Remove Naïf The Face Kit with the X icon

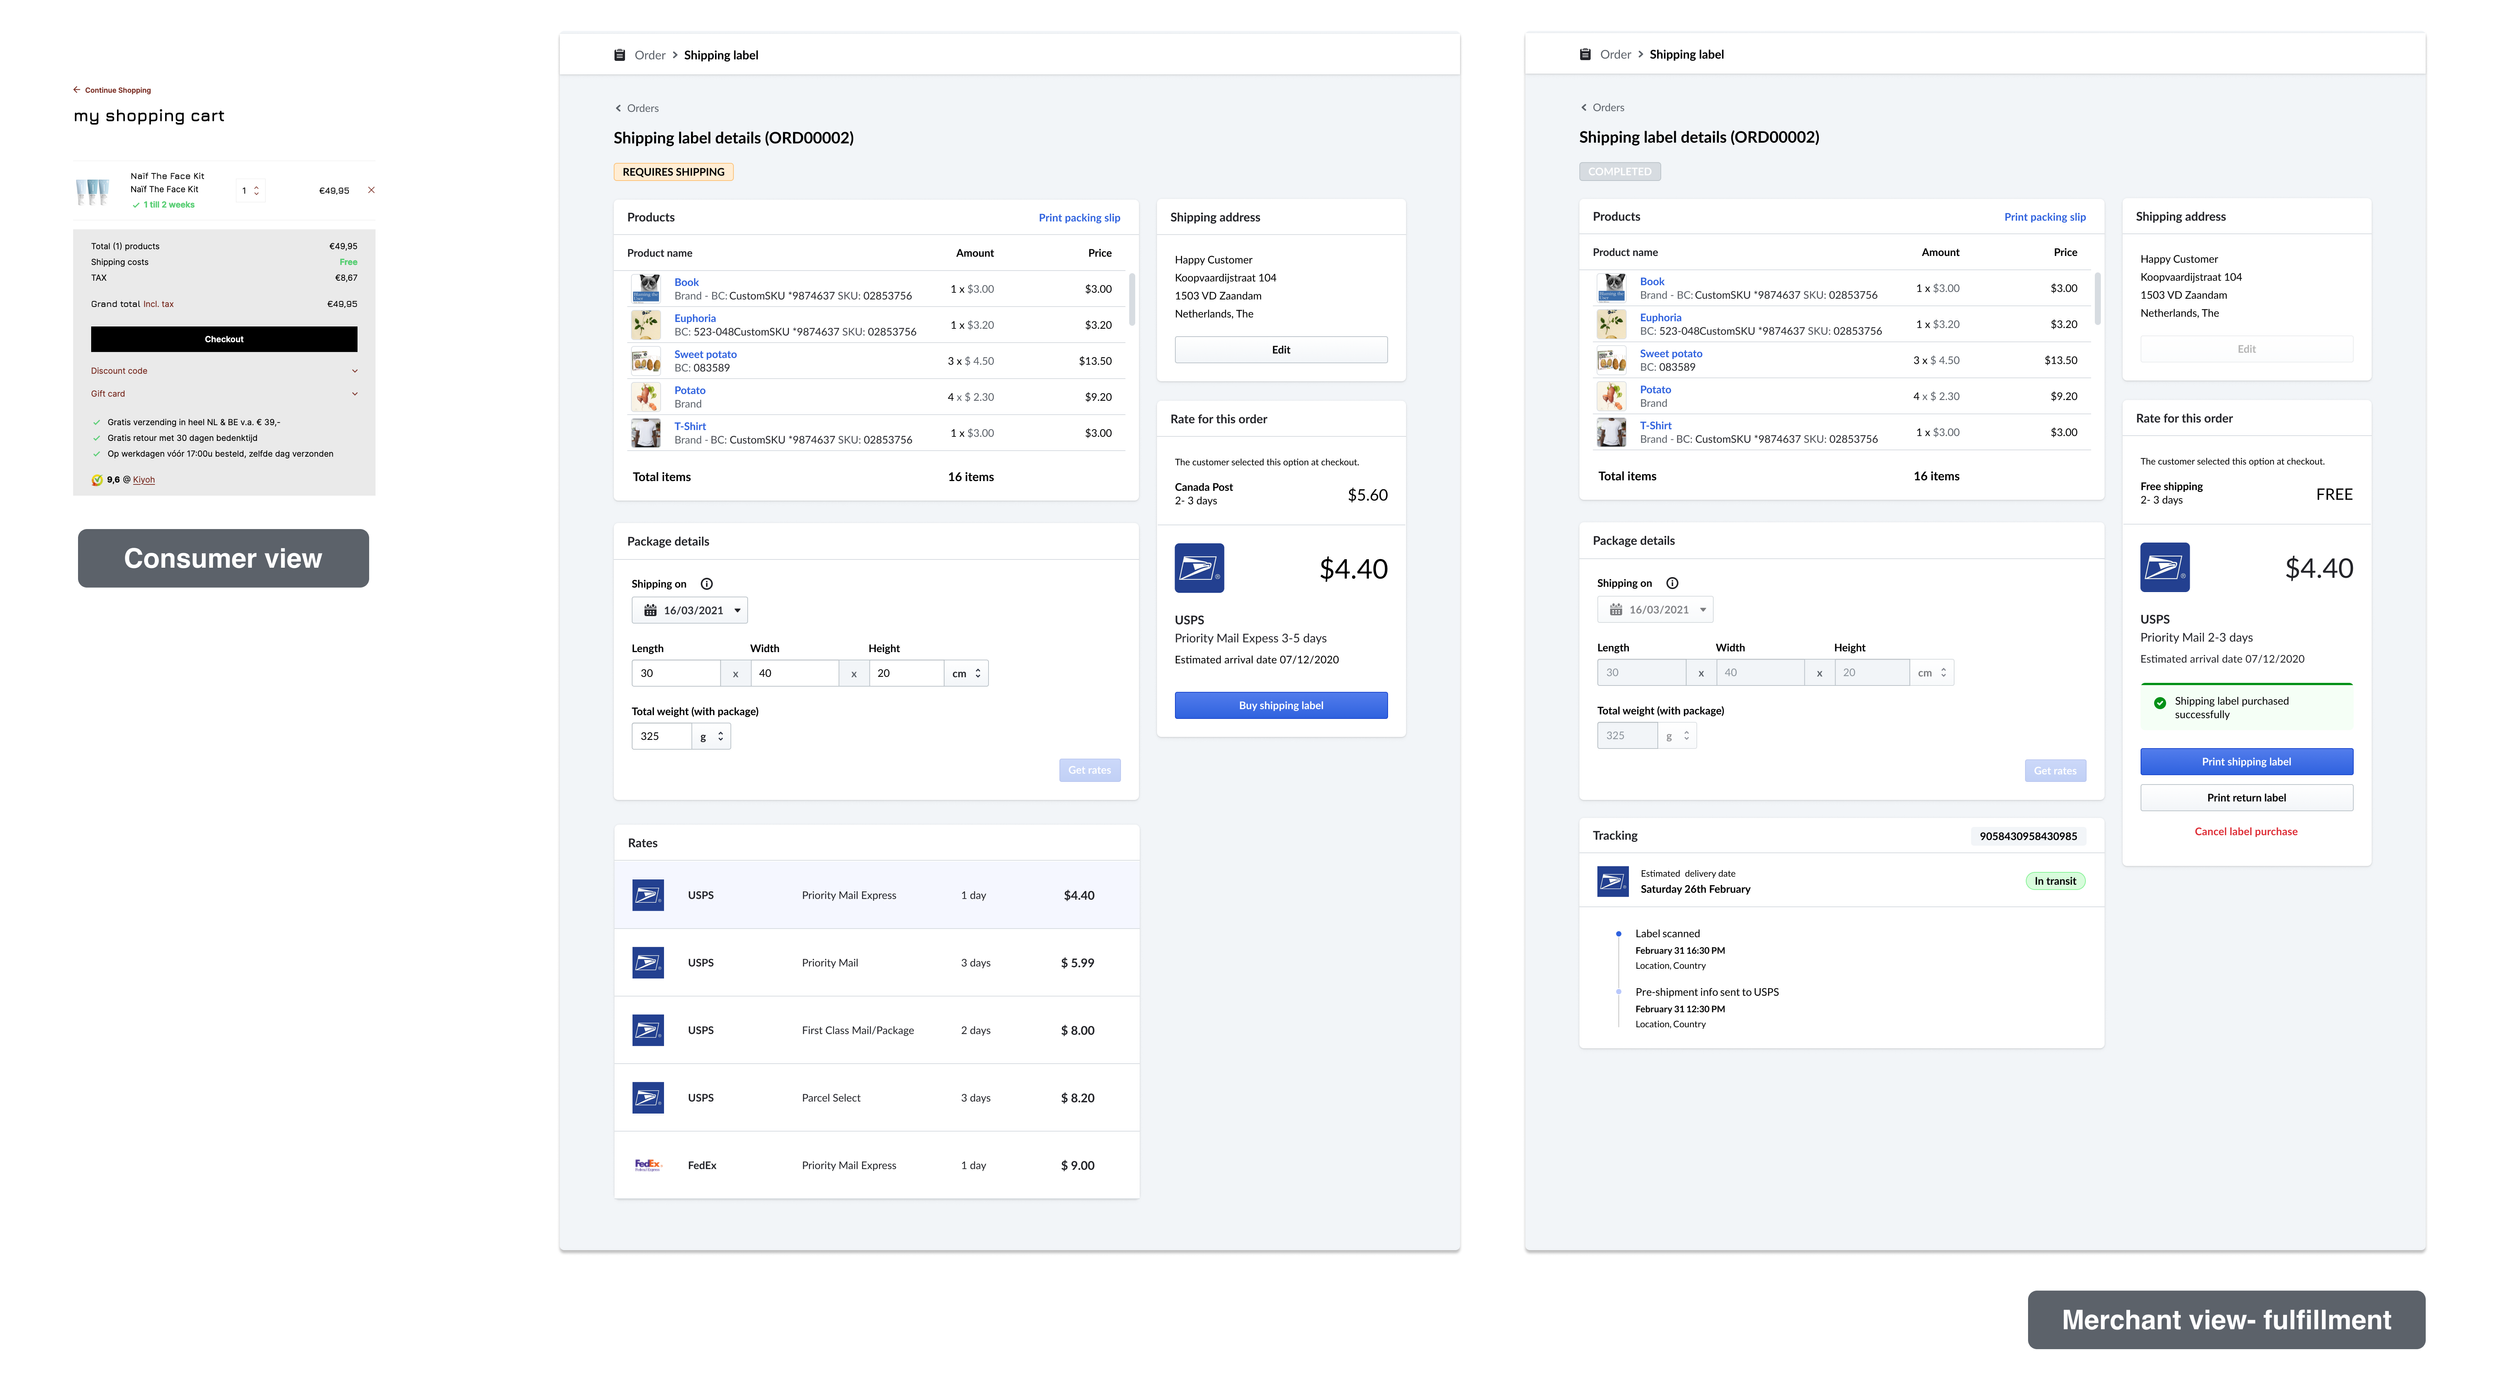pos(371,189)
